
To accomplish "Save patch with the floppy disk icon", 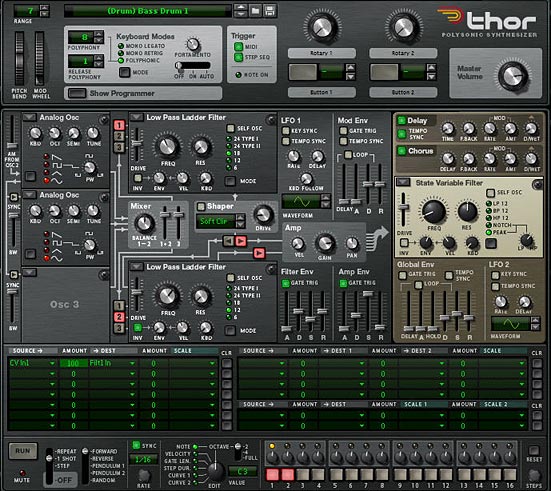I will (x=270, y=11).
